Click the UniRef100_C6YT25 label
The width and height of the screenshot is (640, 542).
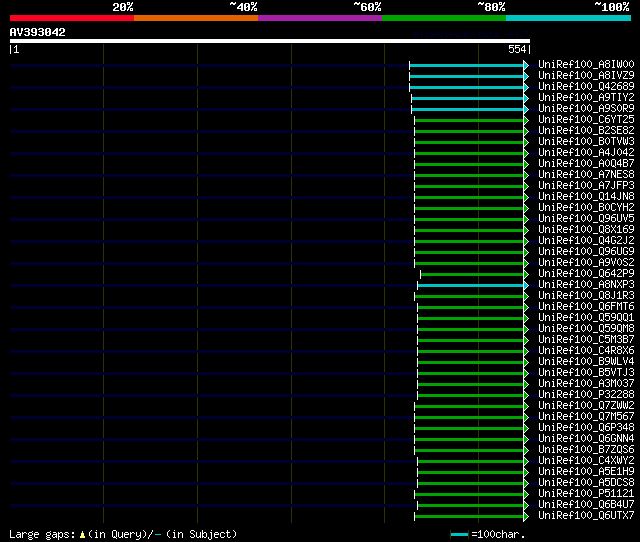click(586, 120)
